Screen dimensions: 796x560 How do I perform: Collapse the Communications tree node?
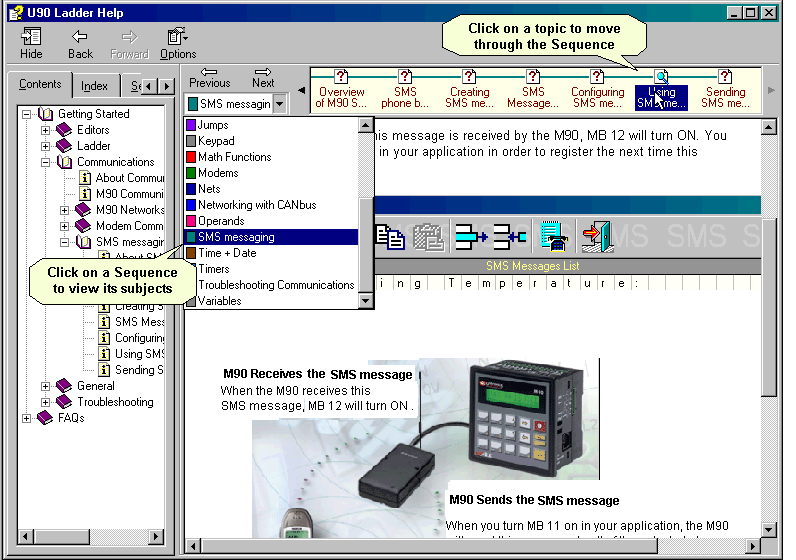click(x=46, y=162)
